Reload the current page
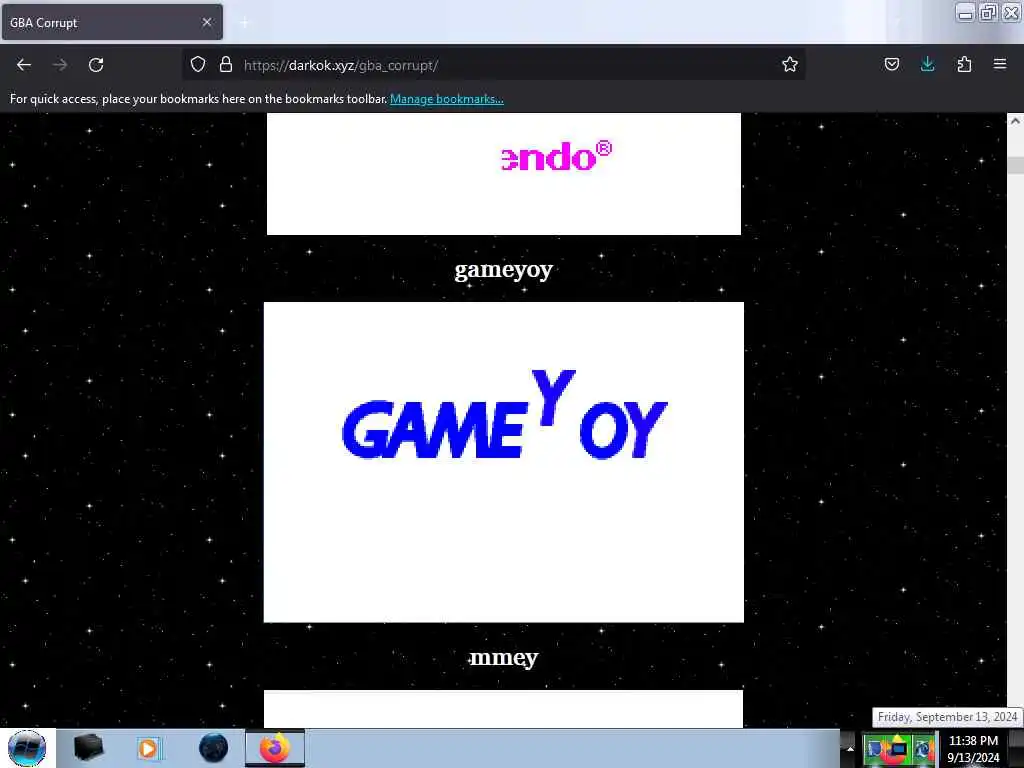This screenshot has height=768, width=1024. pos(96,65)
